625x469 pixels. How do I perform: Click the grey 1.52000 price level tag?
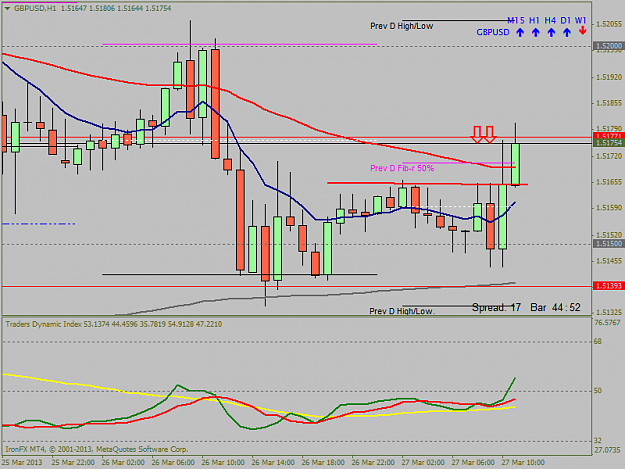608,46
